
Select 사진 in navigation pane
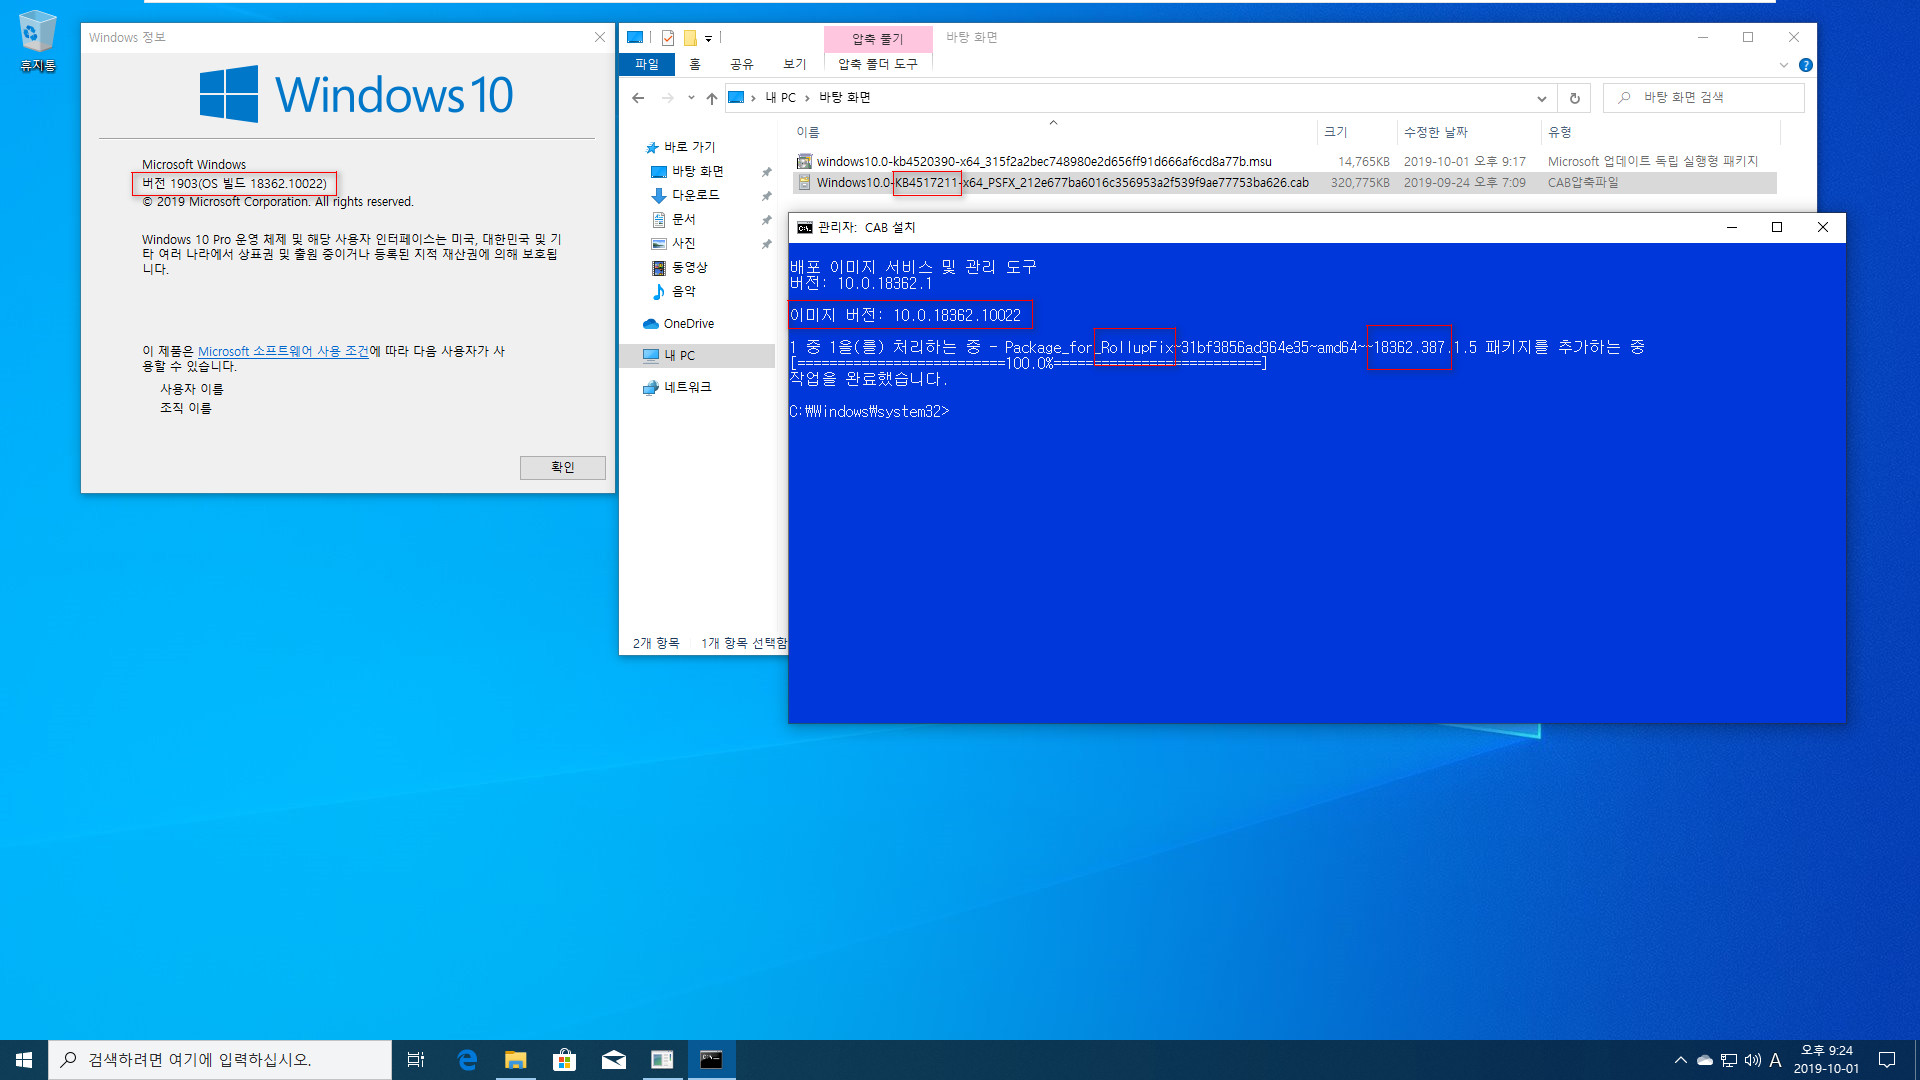point(683,243)
